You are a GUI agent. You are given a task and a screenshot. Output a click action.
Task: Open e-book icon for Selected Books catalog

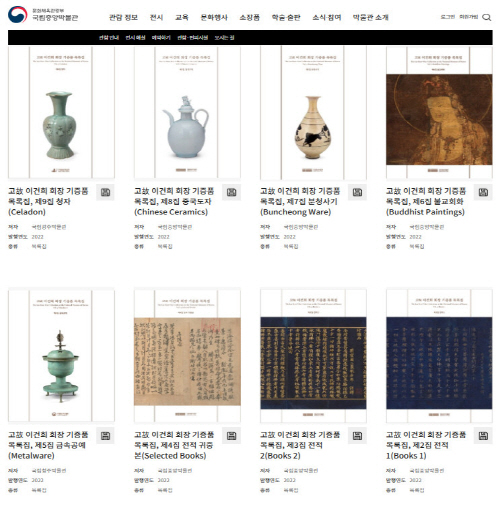click(231, 436)
